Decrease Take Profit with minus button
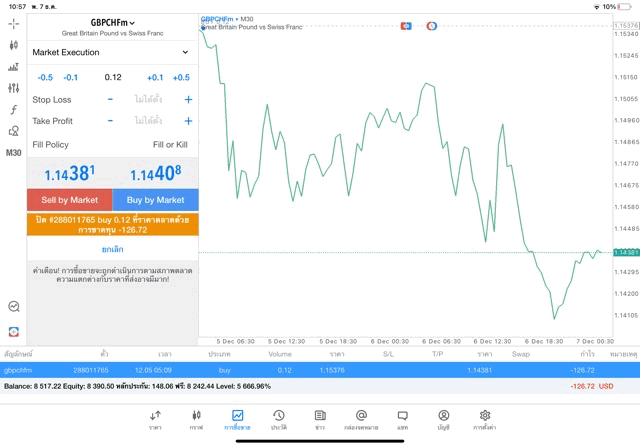Screen dimensions: 640x447 click(x=110, y=121)
